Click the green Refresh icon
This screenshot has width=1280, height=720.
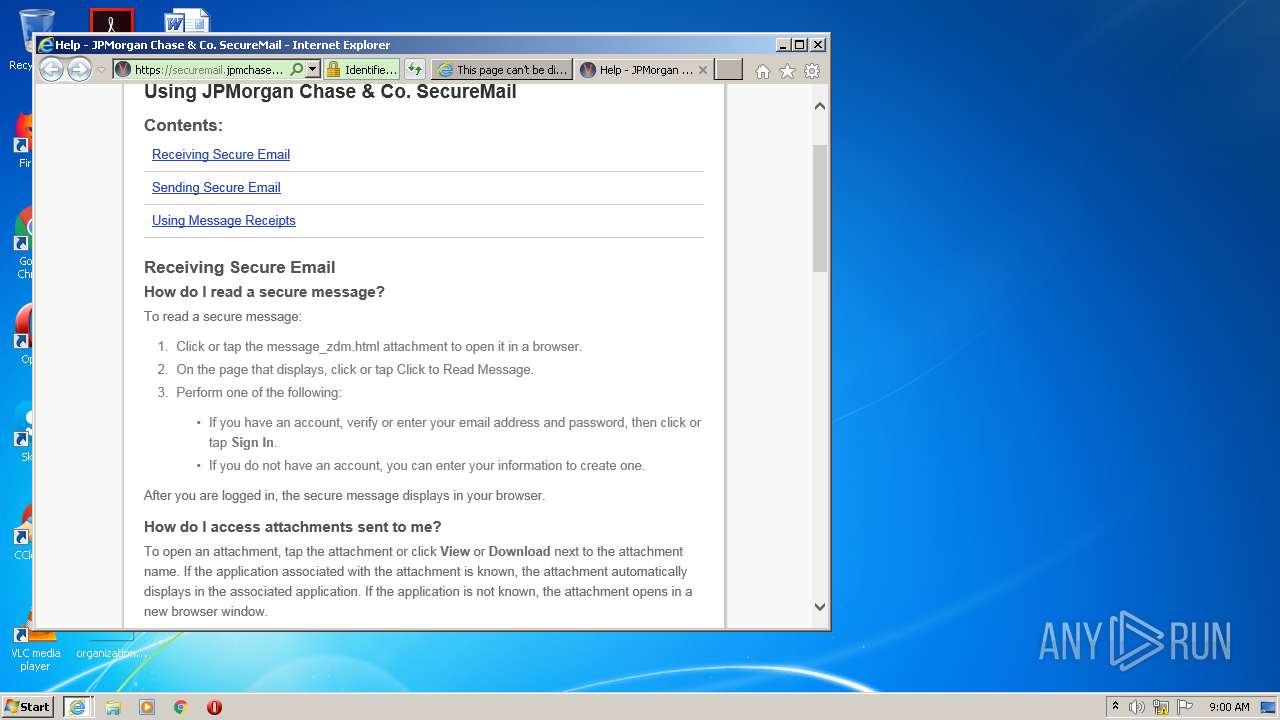tap(415, 70)
